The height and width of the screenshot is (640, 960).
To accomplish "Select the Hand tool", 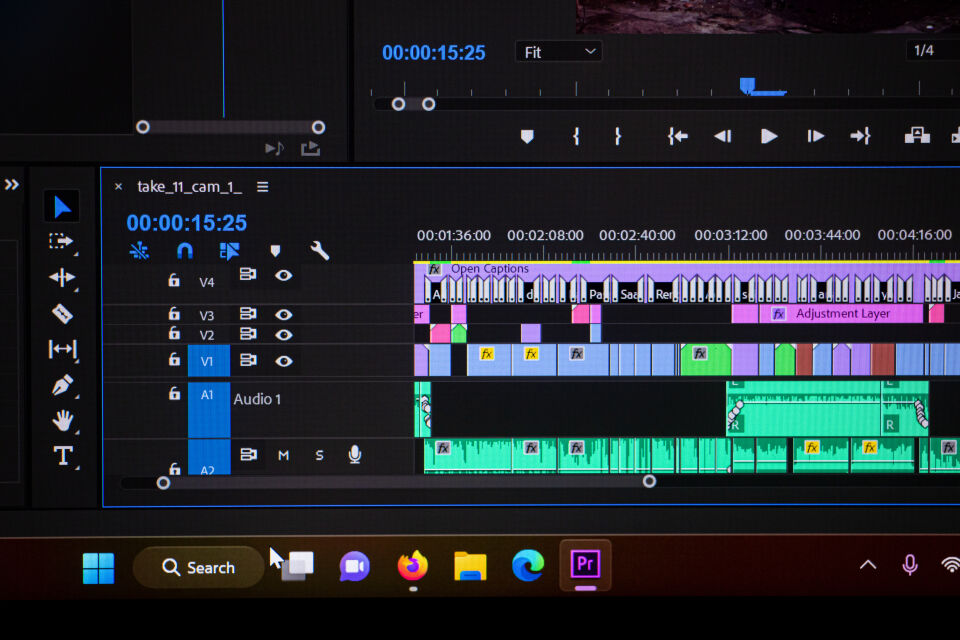I will pyautogui.click(x=62, y=420).
